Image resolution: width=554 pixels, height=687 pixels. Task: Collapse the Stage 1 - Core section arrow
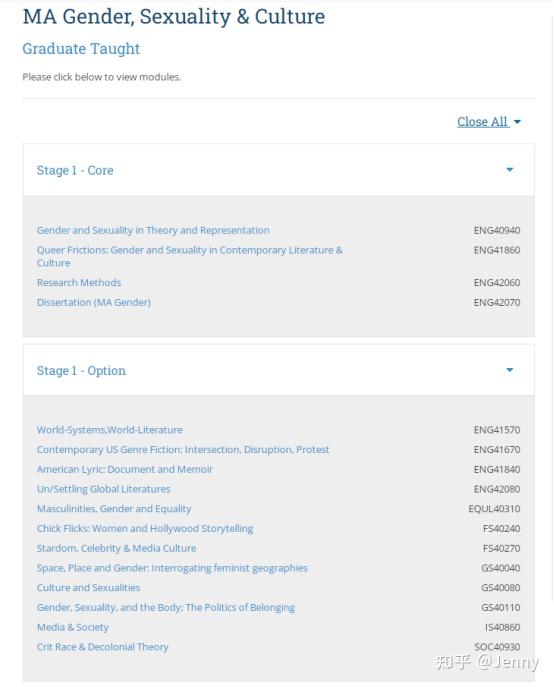coord(509,170)
